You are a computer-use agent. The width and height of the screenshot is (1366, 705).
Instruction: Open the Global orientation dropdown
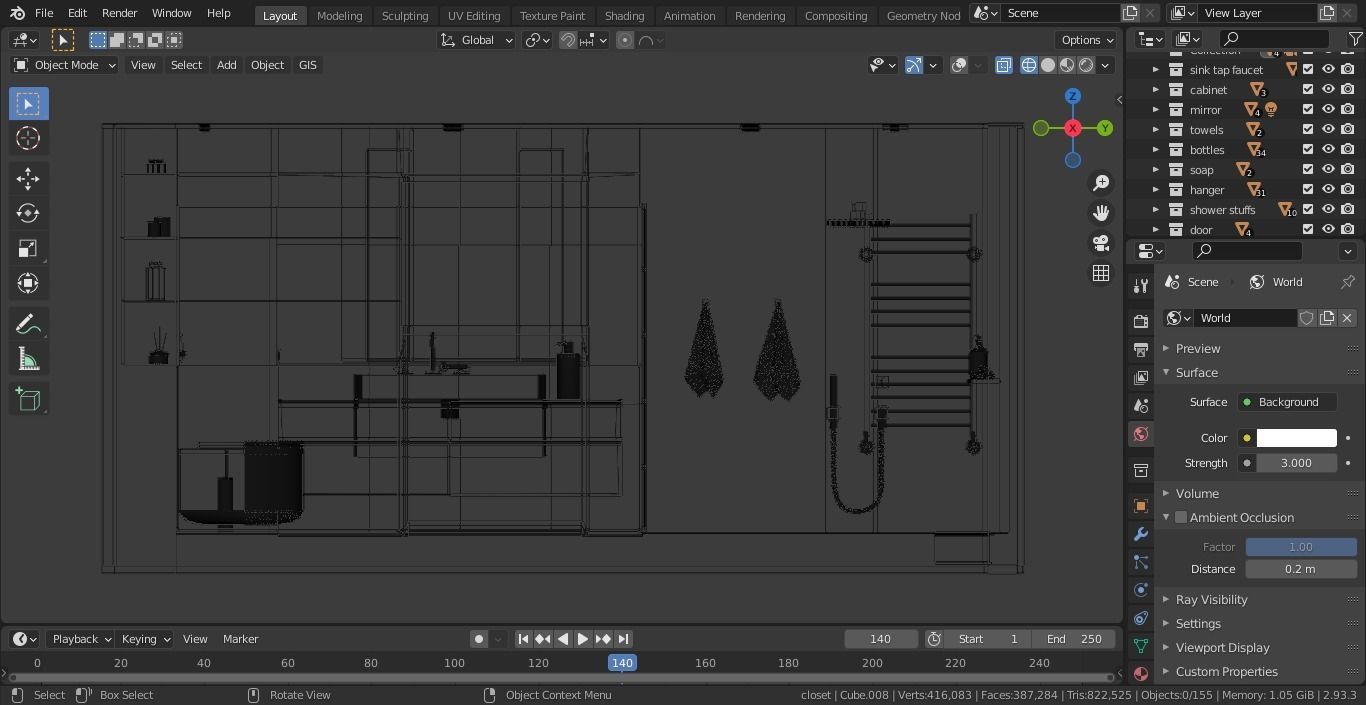pyautogui.click(x=477, y=40)
